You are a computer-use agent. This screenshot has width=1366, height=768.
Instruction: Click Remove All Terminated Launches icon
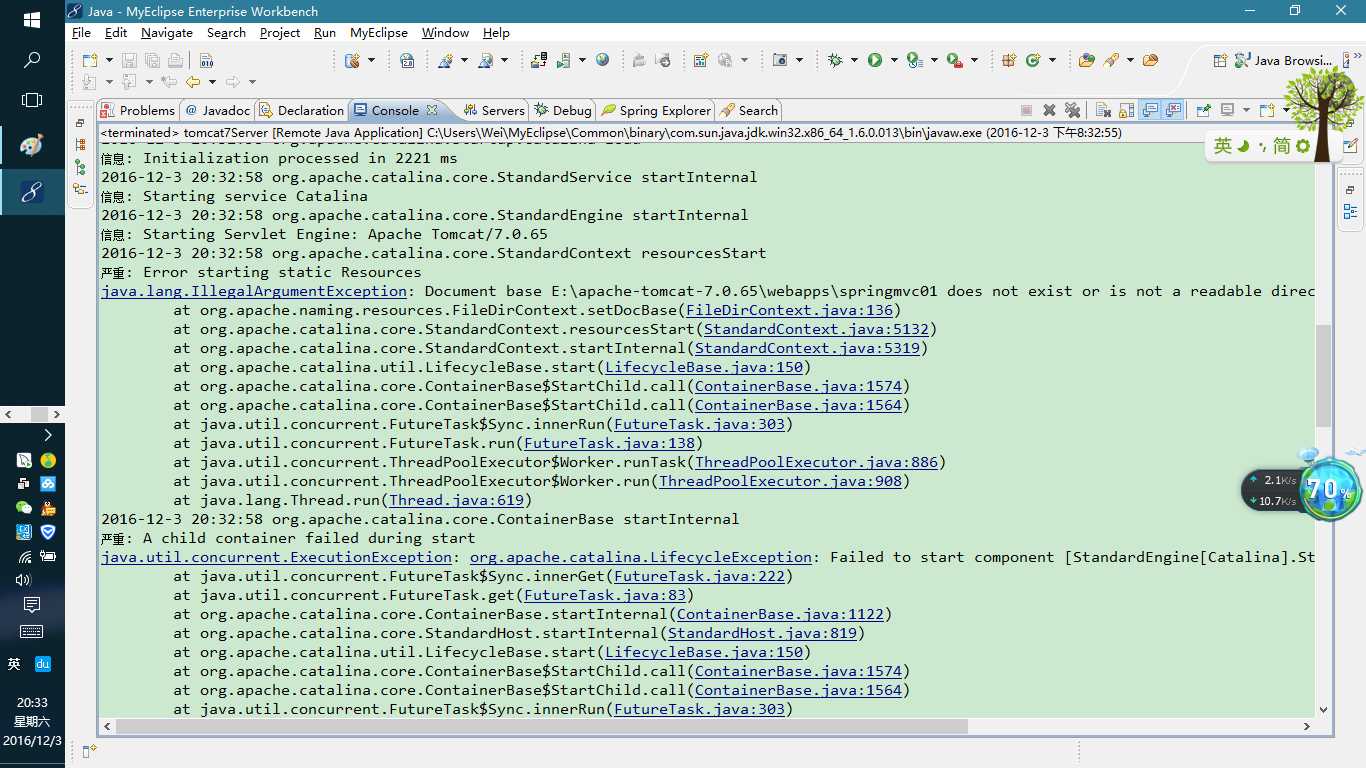[x=1072, y=110]
